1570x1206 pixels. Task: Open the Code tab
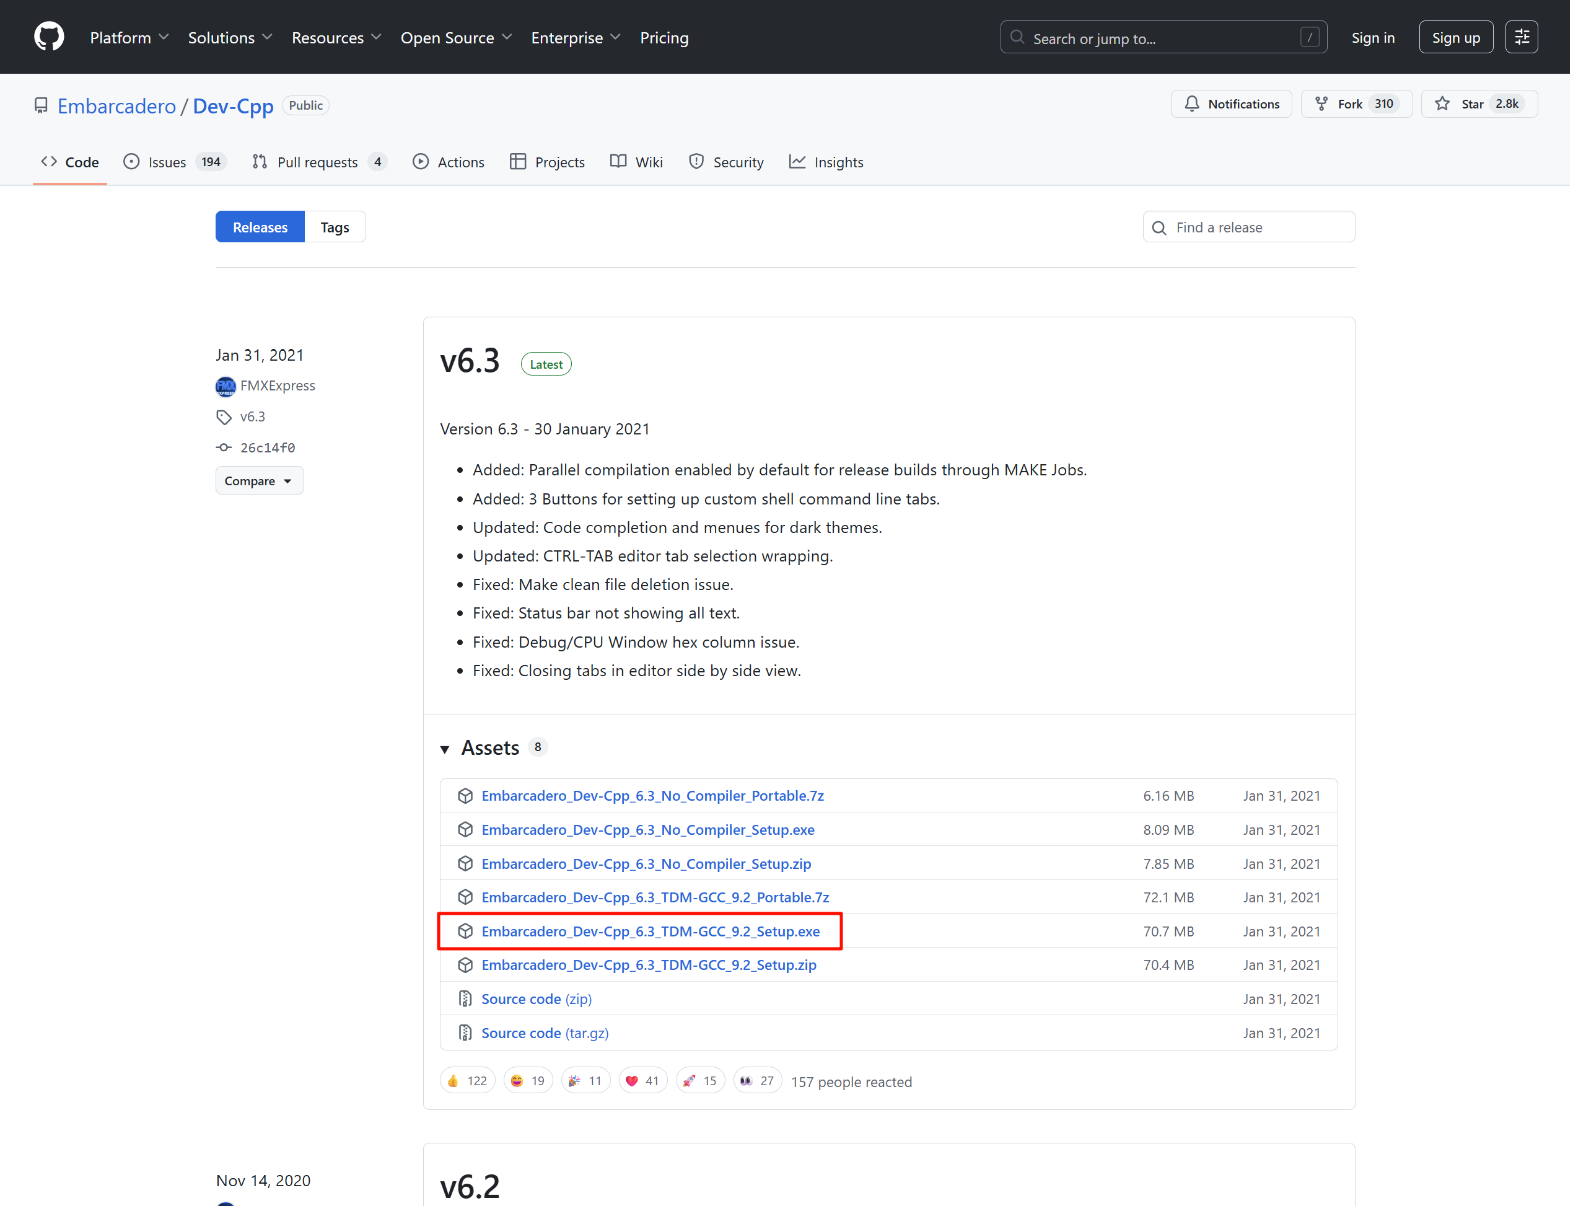point(70,162)
